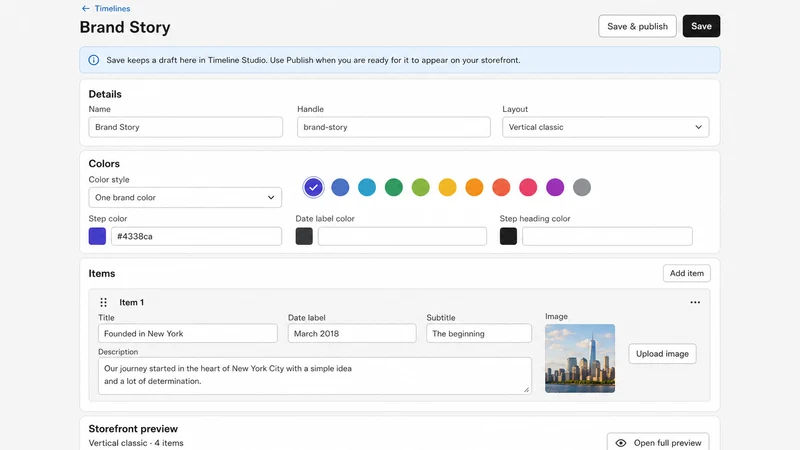Click the Save & publish button
Screen dimensions: 800x450
tap(637, 26)
